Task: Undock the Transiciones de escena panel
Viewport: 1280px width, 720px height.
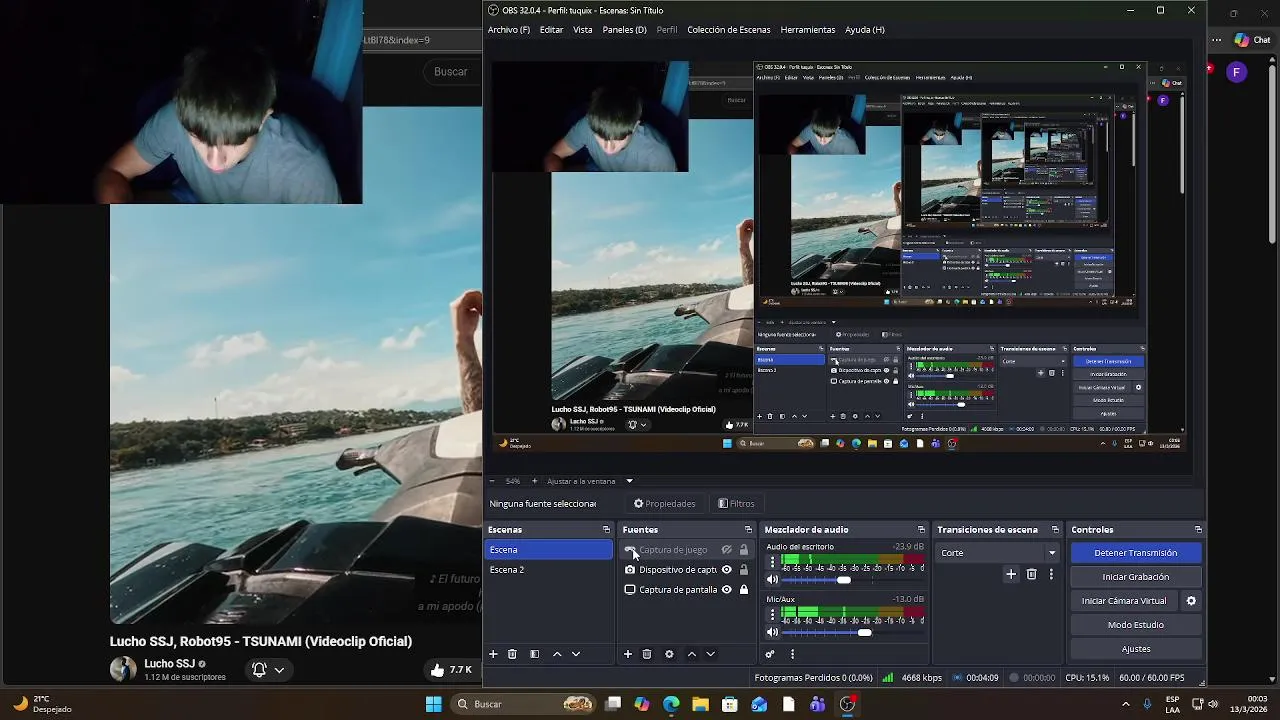Action: click(x=1055, y=530)
